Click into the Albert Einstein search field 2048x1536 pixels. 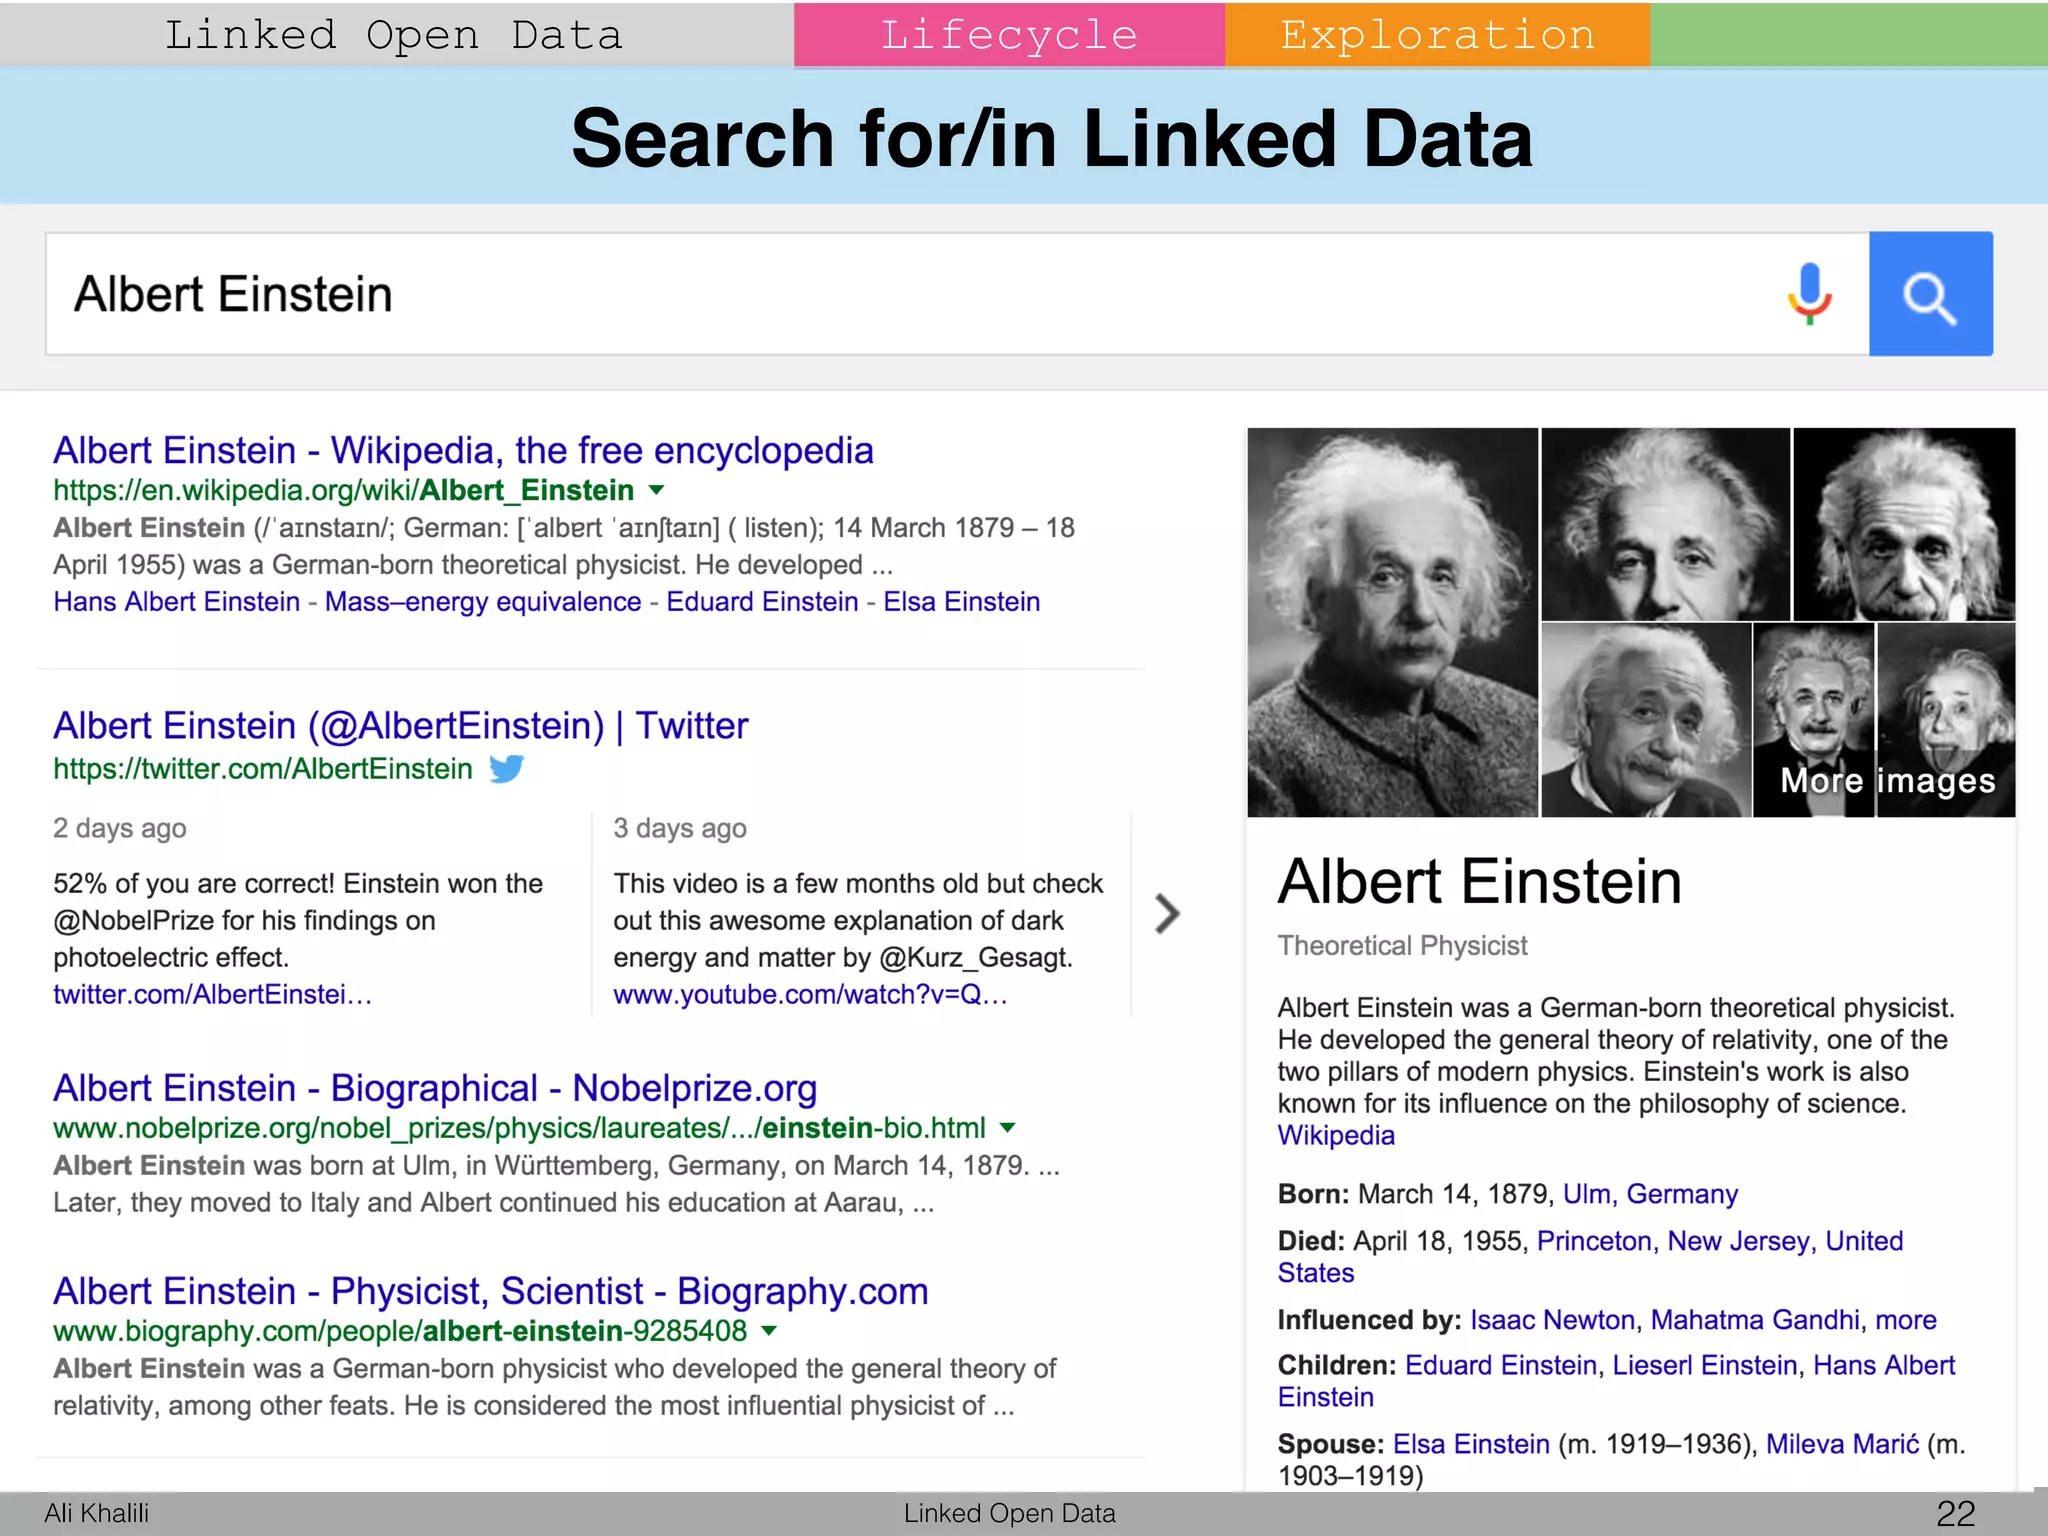tap(900, 294)
